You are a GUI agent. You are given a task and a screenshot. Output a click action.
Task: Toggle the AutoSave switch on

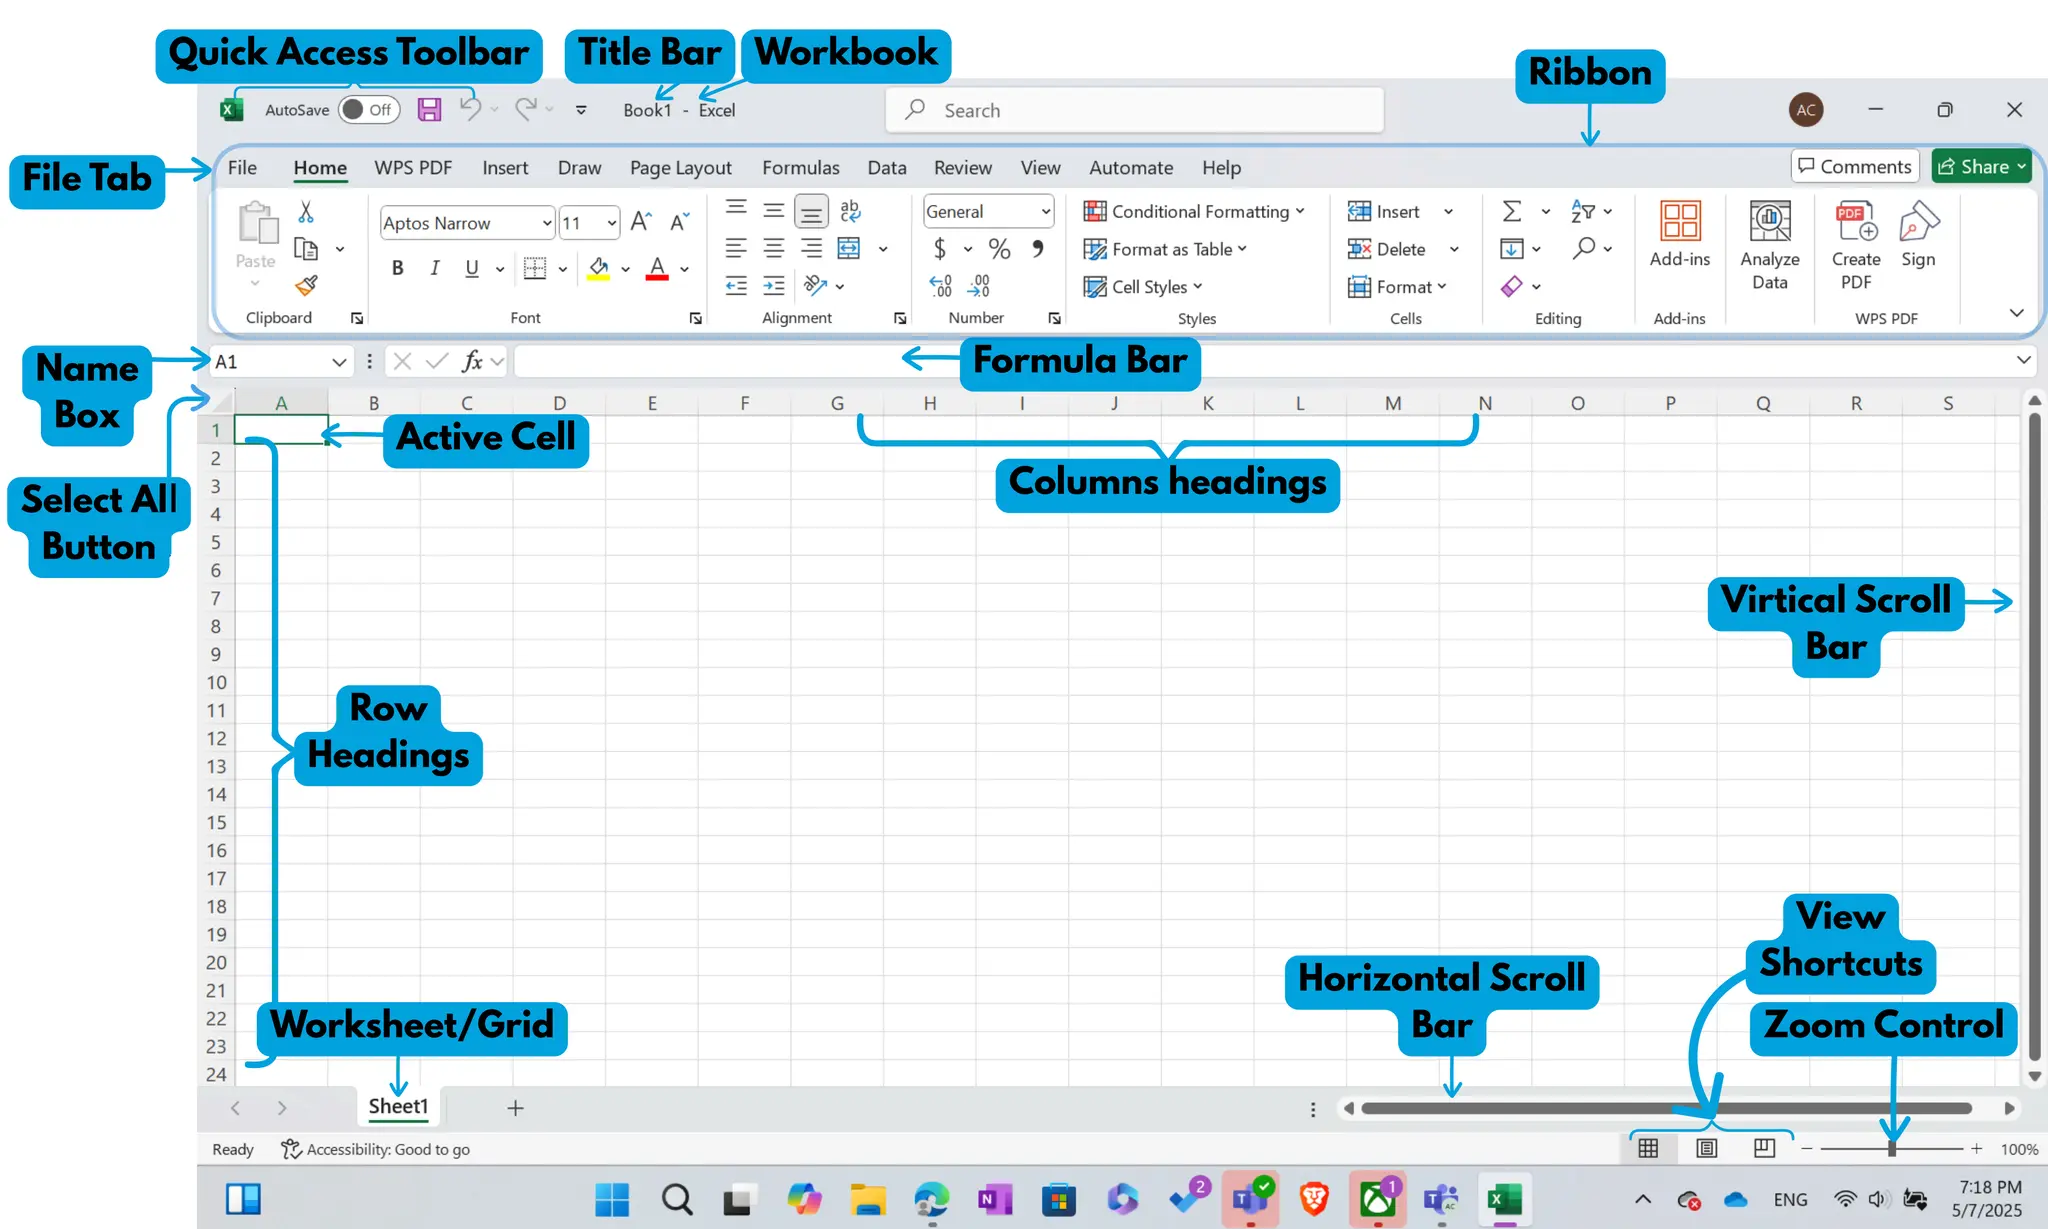pyautogui.click(x=369, y=110)
